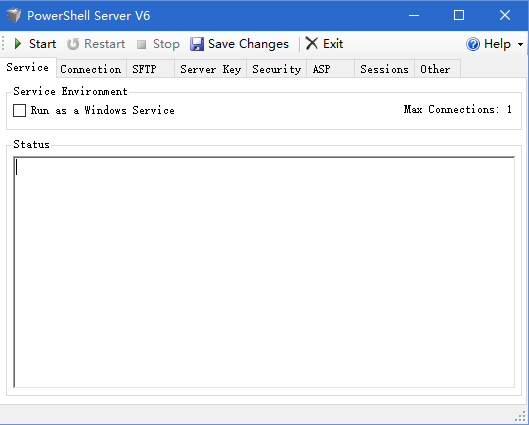
Task: Go to the Security tab
Action: point(276,69)
